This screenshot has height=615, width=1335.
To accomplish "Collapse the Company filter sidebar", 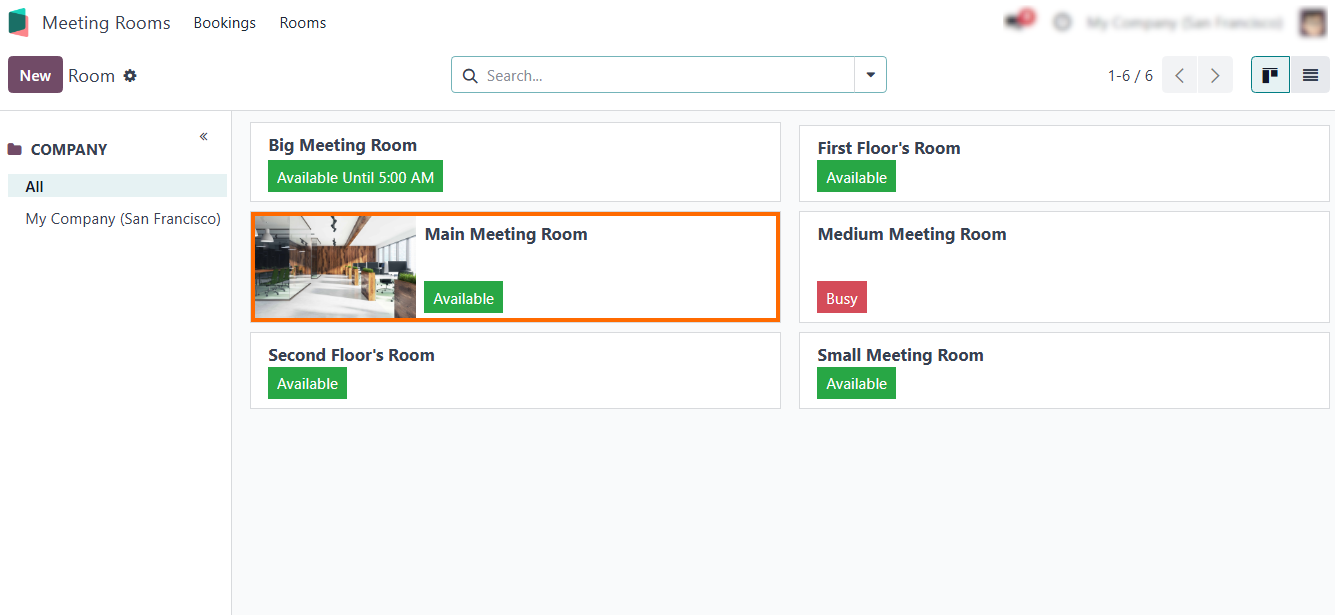I will 203,136.
